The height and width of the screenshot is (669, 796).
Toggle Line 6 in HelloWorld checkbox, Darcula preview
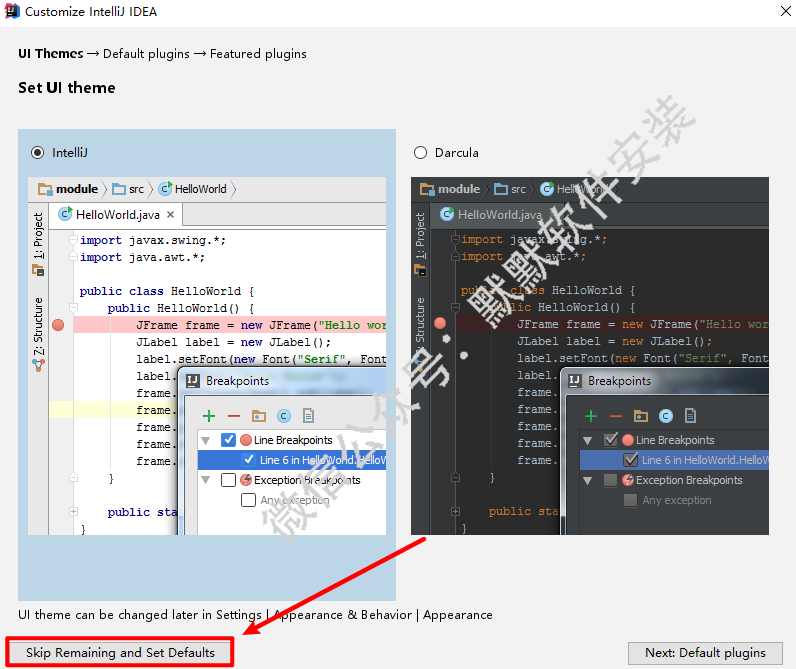[631, 460]
